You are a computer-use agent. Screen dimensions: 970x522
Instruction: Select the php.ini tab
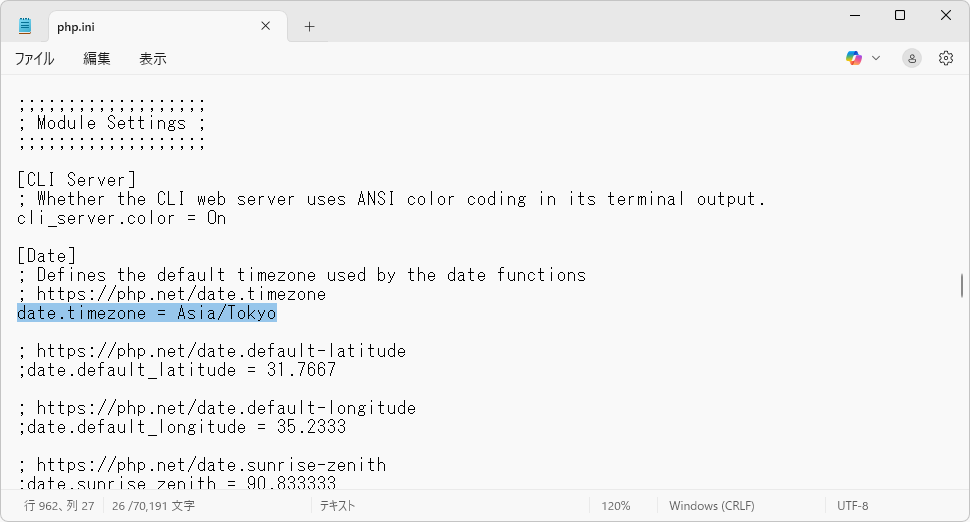pyautogui.click(x=130, y=27)
